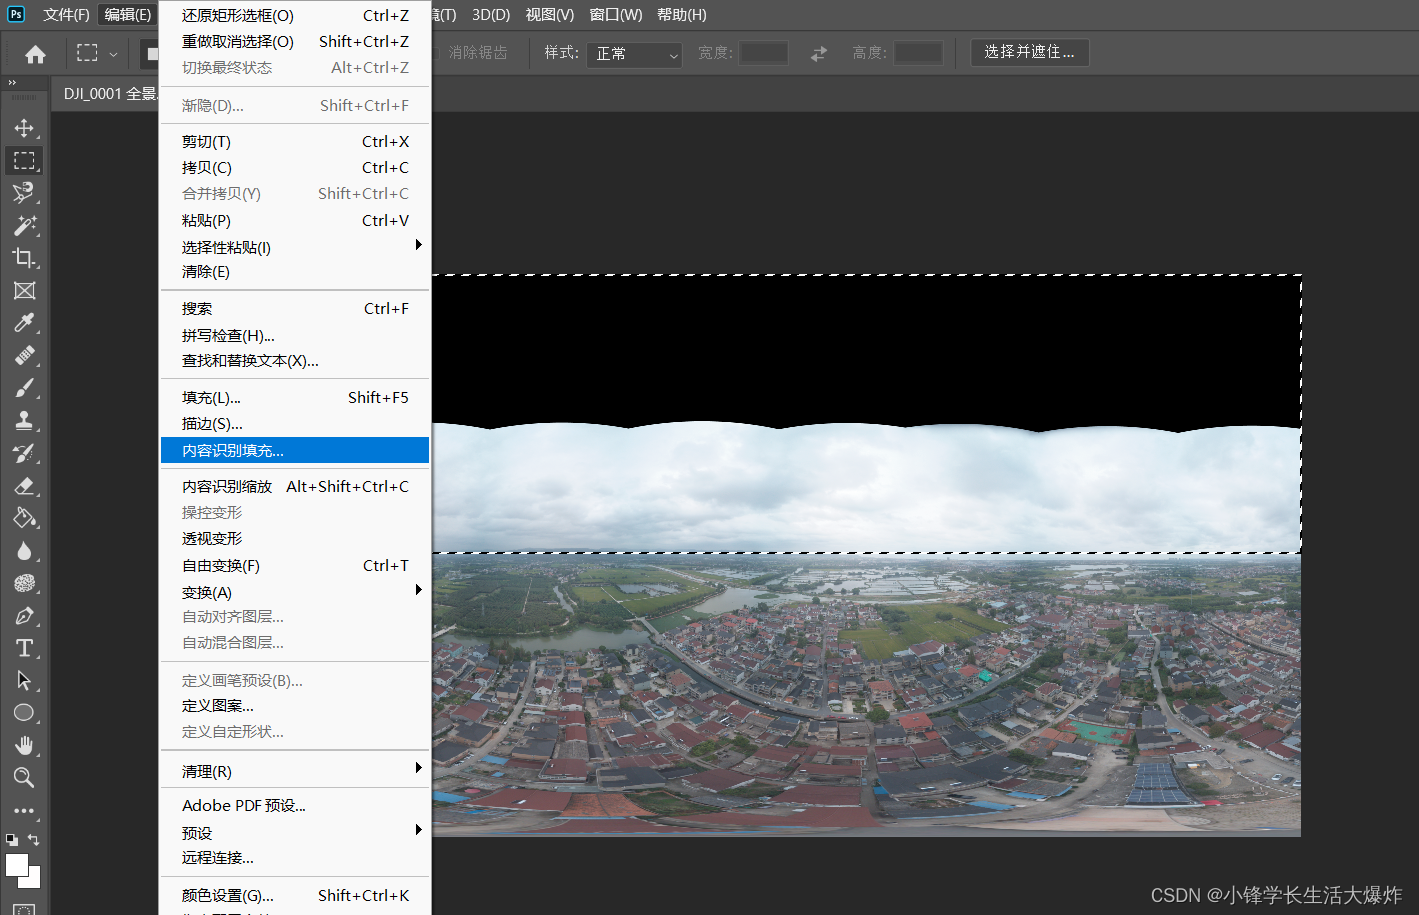Open the 文件(F) menu

(66, 14)
